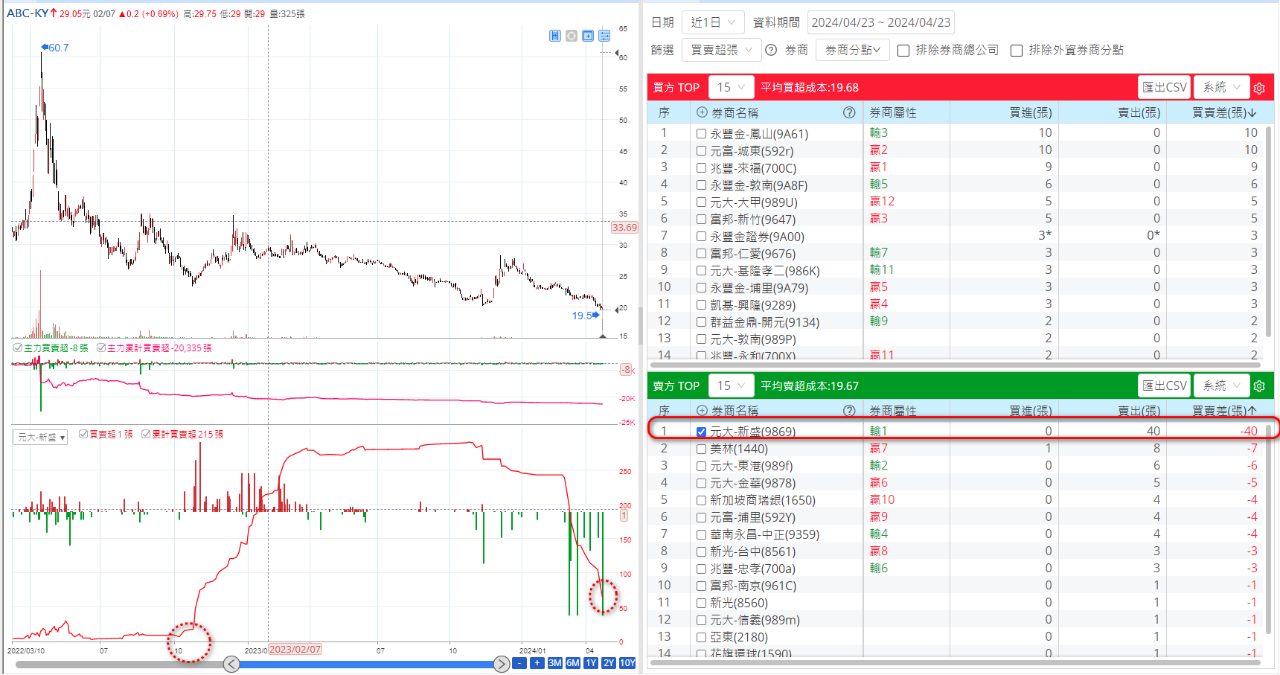Click the timeline scrollbar handle below the chart
Viewport: 1280px width, 675px height.
(367, 662)
